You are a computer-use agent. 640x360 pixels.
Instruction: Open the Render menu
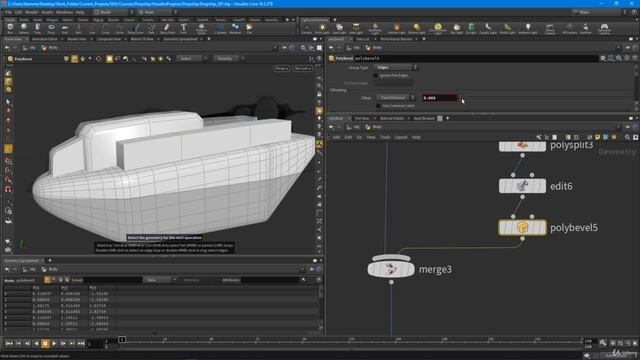31,12
